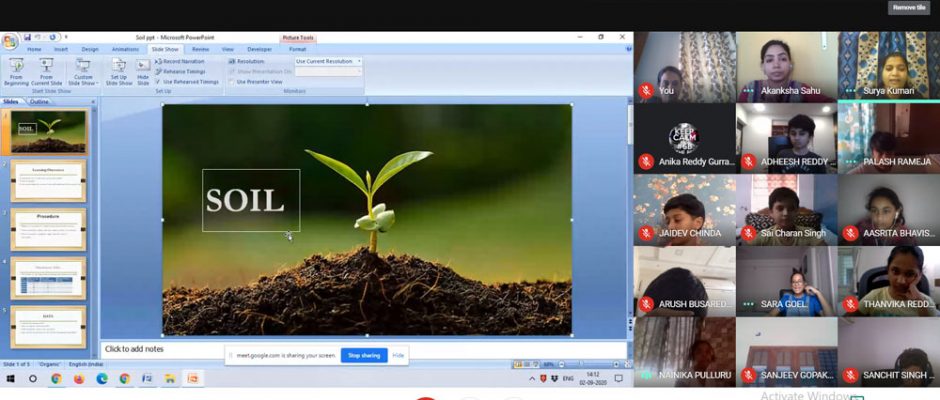Image resolution: width=940 pixels, height=400 pixels.
Task: Open the Developer ribbon tab
Action: tap(259, 49)
